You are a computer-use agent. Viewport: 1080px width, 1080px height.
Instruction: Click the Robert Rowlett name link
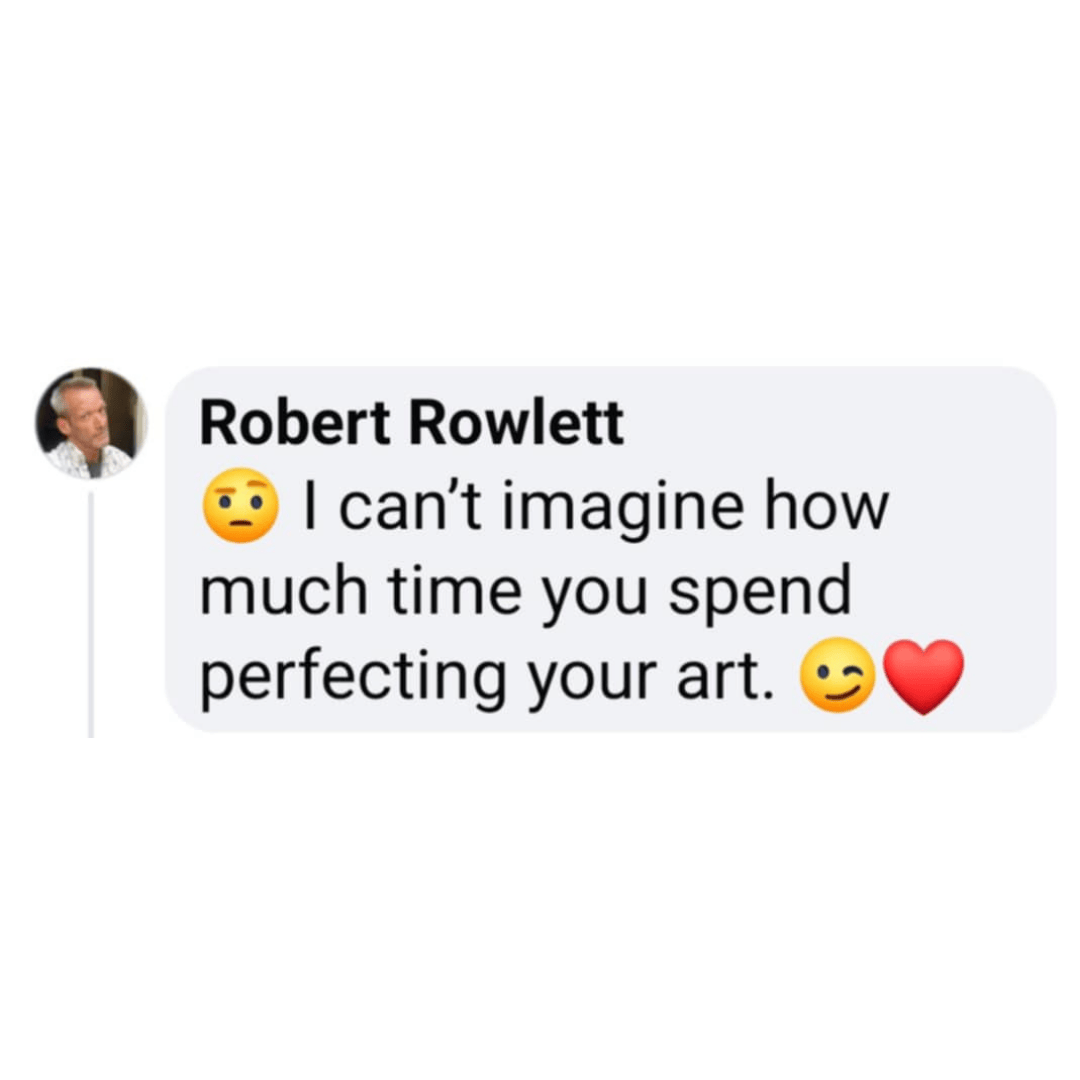pos(412,423)
